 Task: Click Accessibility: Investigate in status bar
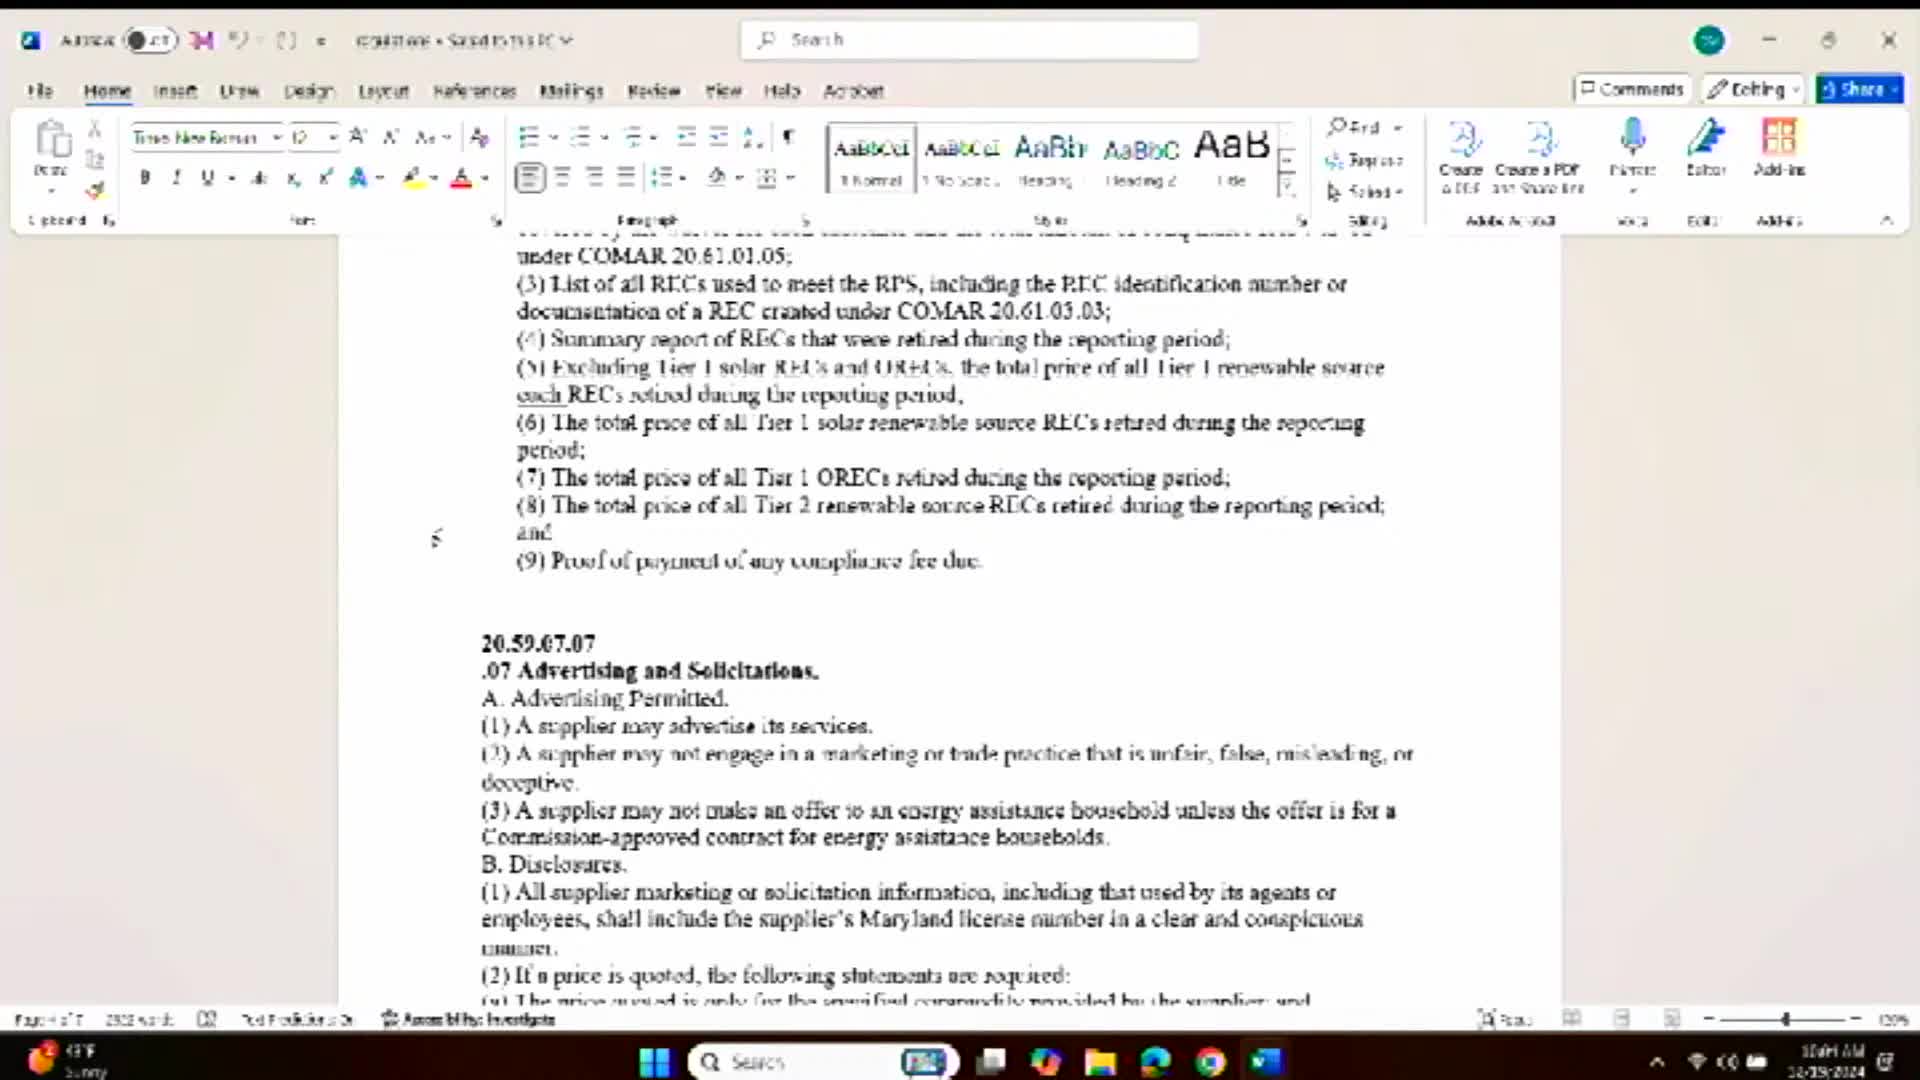click(x=468, y=1019)
